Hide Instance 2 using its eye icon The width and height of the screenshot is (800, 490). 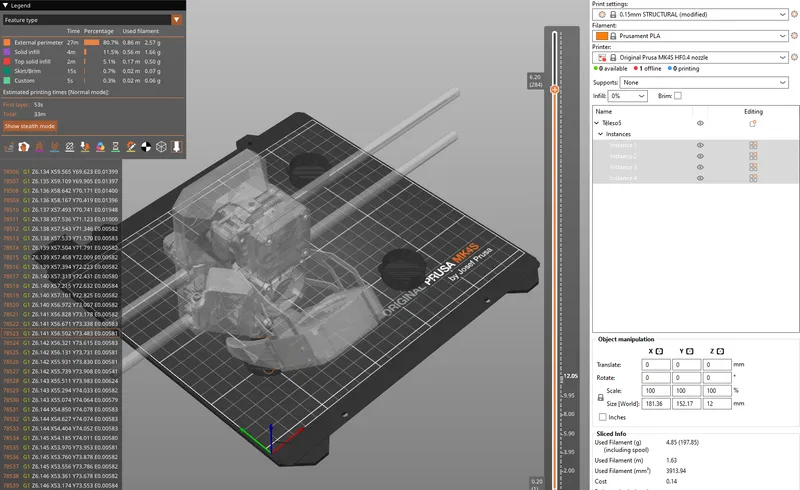pos(700,156)
